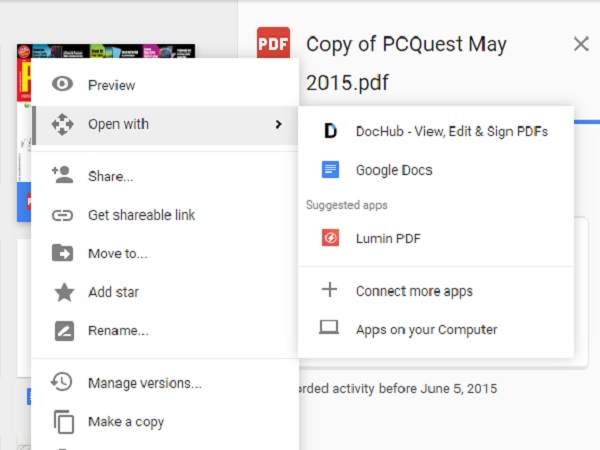Expand the Open with submenu arrow
Image resolution: width=600 pixels, height=450 pixels.
coord(279,124)
